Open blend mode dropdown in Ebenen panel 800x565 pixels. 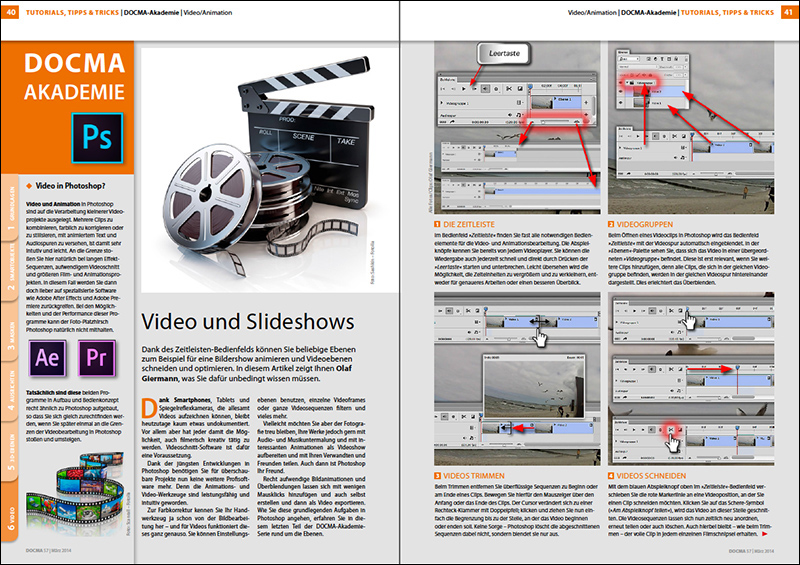pos(638,67)
